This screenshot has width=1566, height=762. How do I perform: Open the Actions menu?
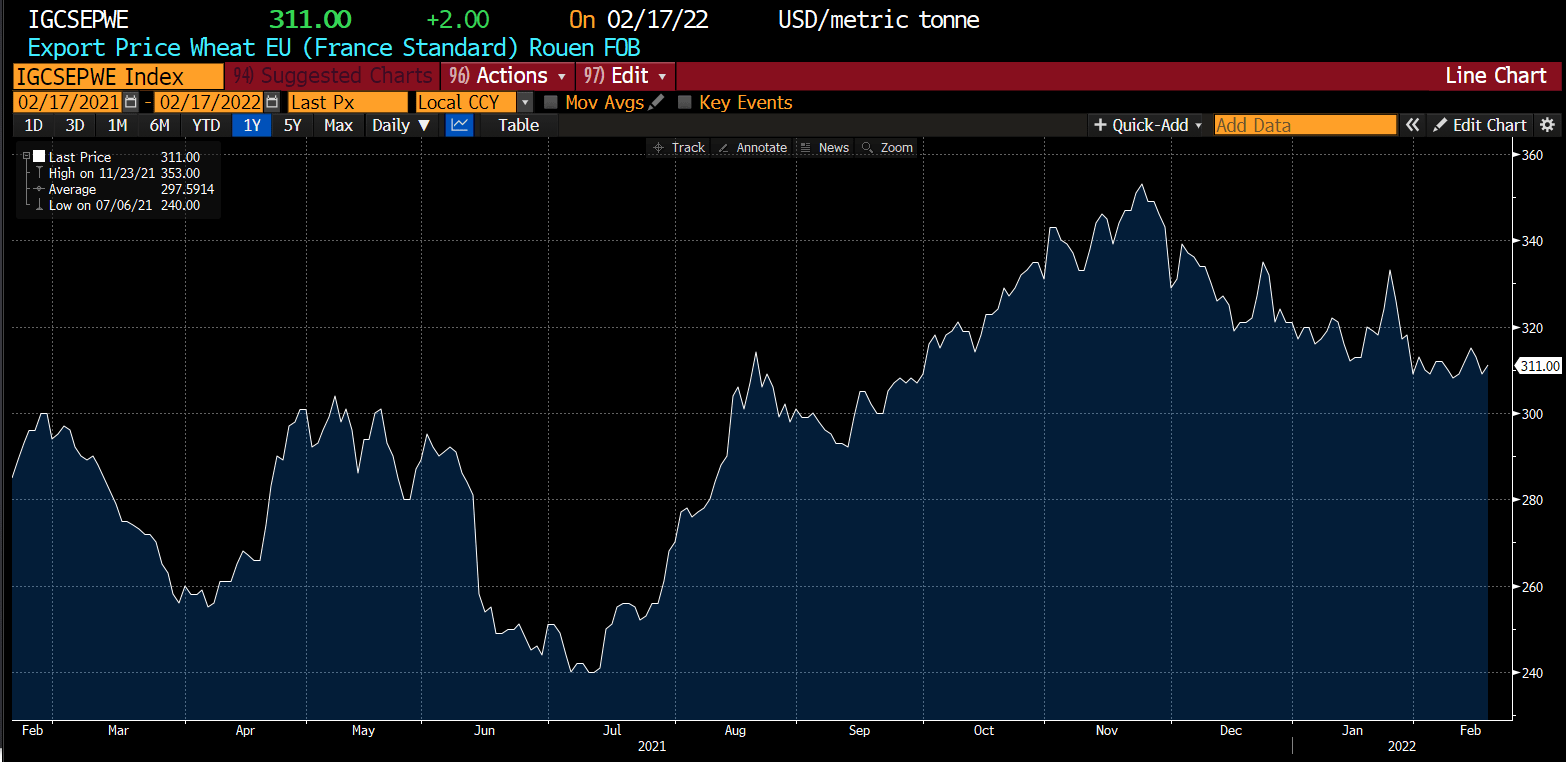click(509, 76)
